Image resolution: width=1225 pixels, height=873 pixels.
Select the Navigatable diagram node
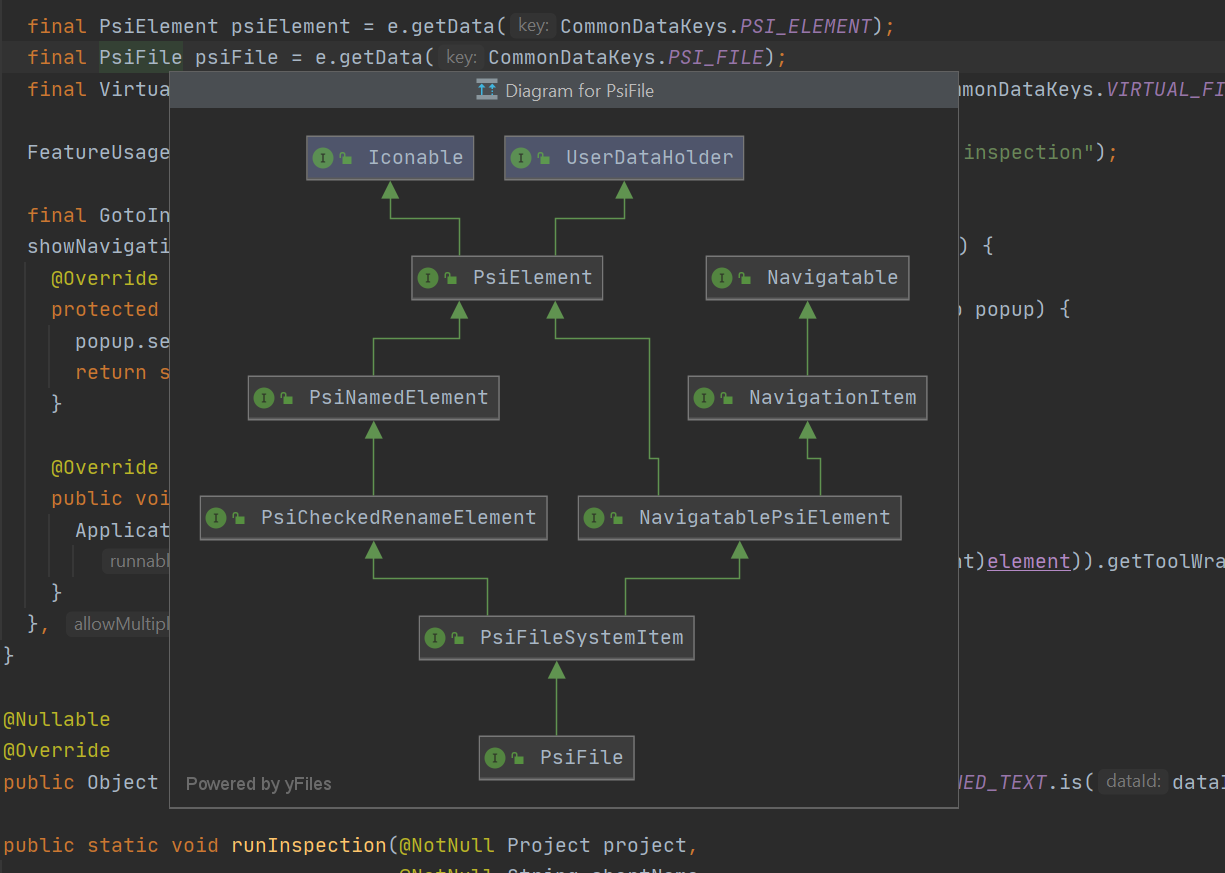point(808,278)
